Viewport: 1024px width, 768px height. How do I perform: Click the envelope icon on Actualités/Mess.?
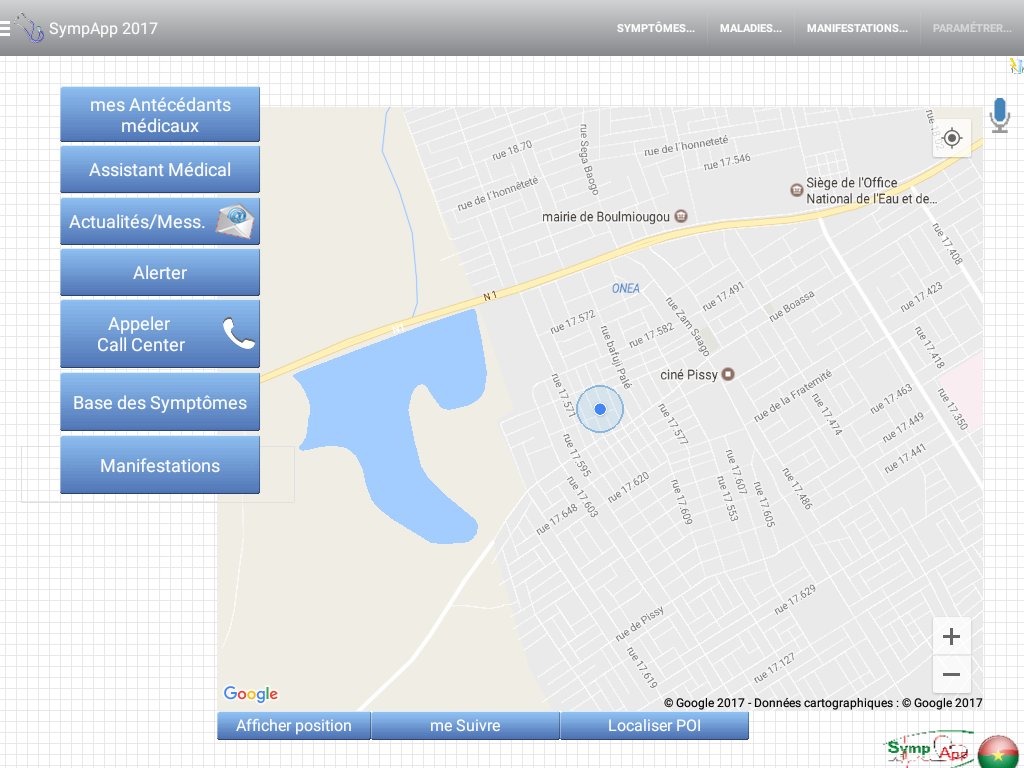tap(235, 221)
